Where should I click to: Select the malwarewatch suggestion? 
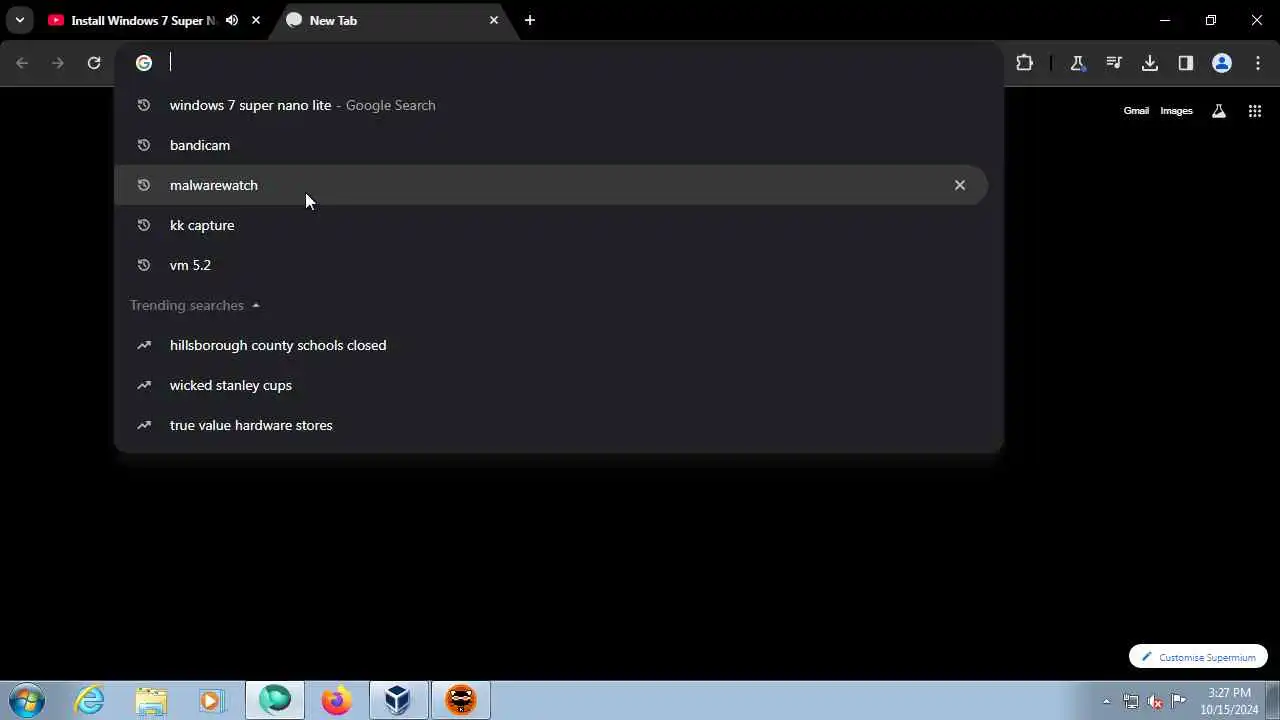(551, 185)
